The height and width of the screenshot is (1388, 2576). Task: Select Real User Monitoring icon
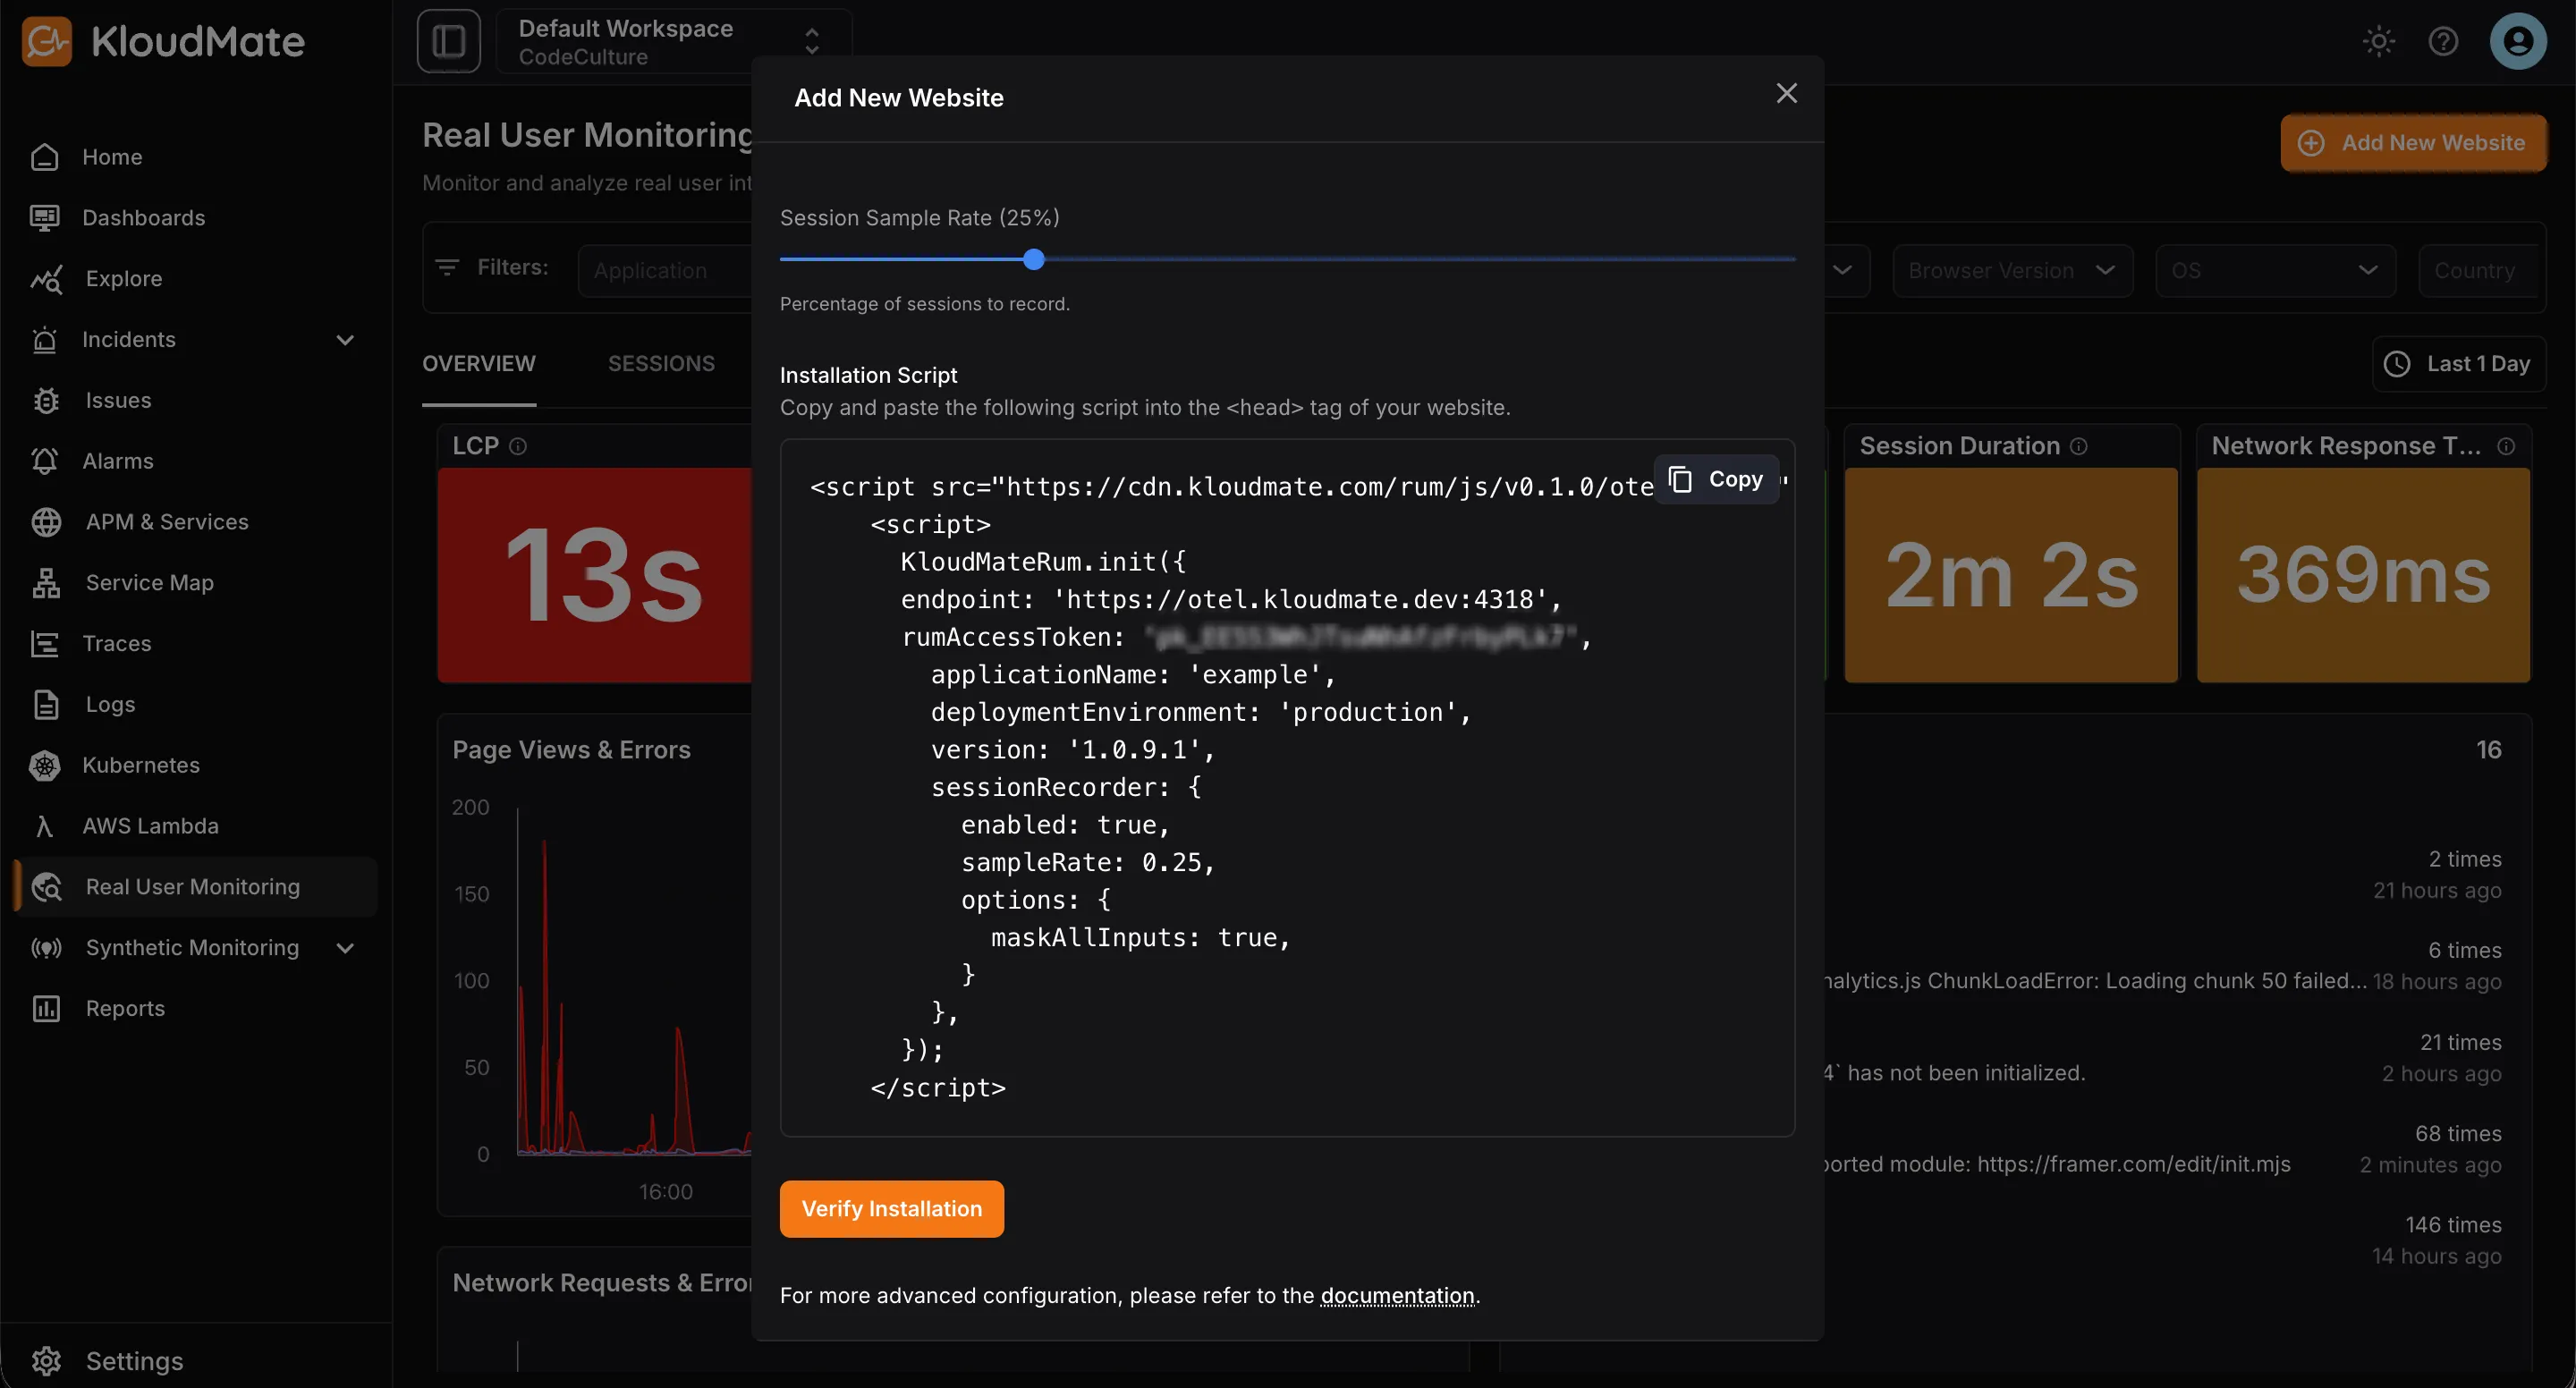(x=47, y=887)
